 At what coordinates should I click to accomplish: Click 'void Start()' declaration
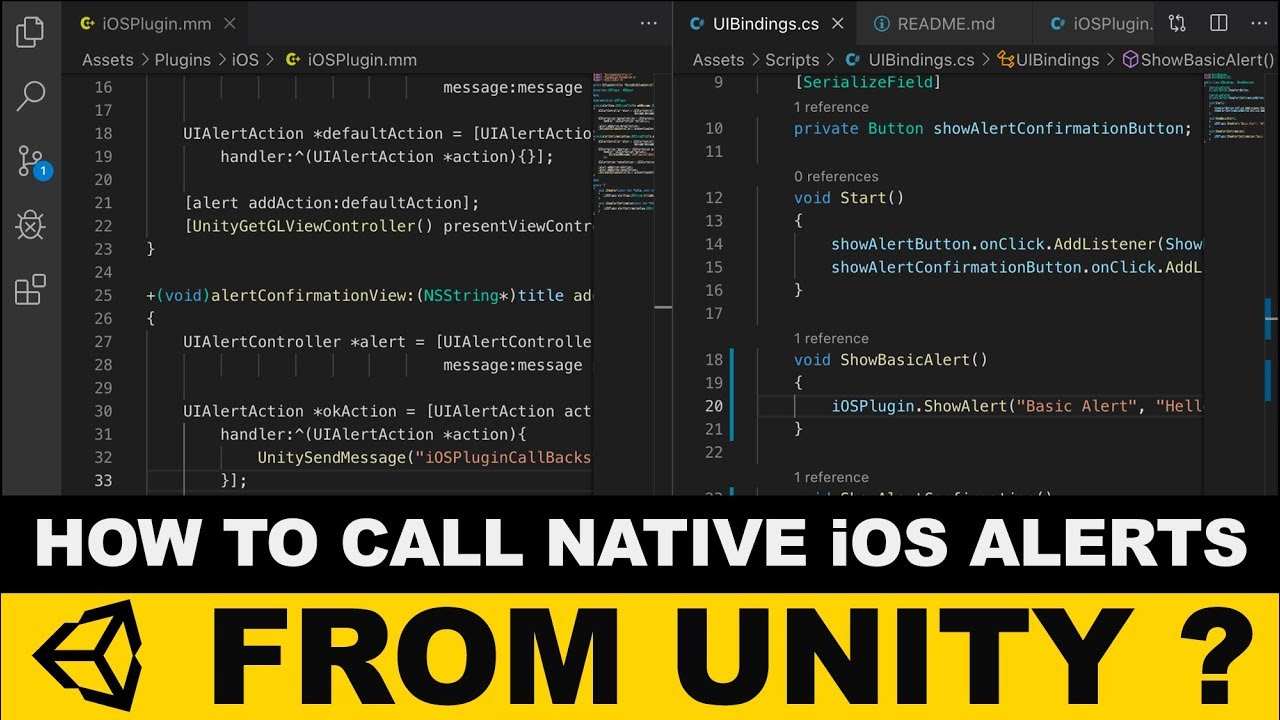pos(849,198)
